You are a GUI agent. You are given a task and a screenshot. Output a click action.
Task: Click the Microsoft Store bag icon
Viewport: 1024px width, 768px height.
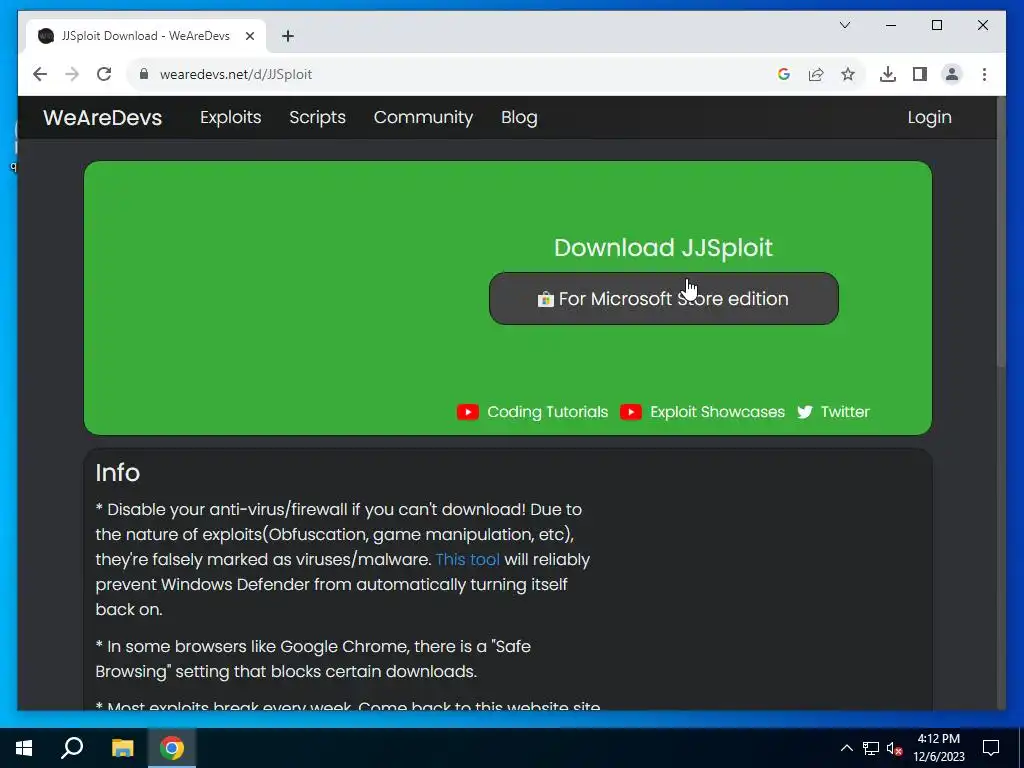pyautogui.click(x=545, y=299)
